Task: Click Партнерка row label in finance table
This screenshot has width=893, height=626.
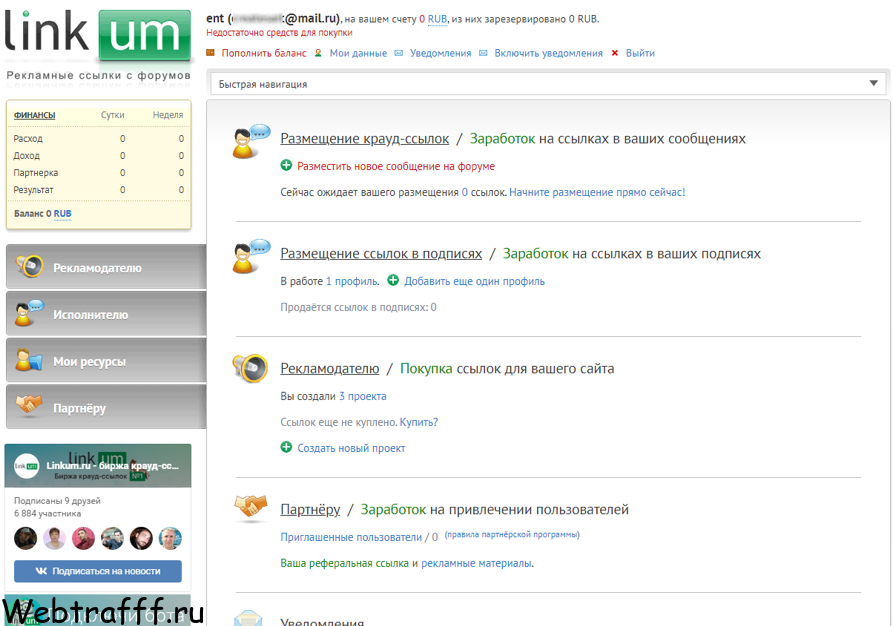Action: coord(36,173)
